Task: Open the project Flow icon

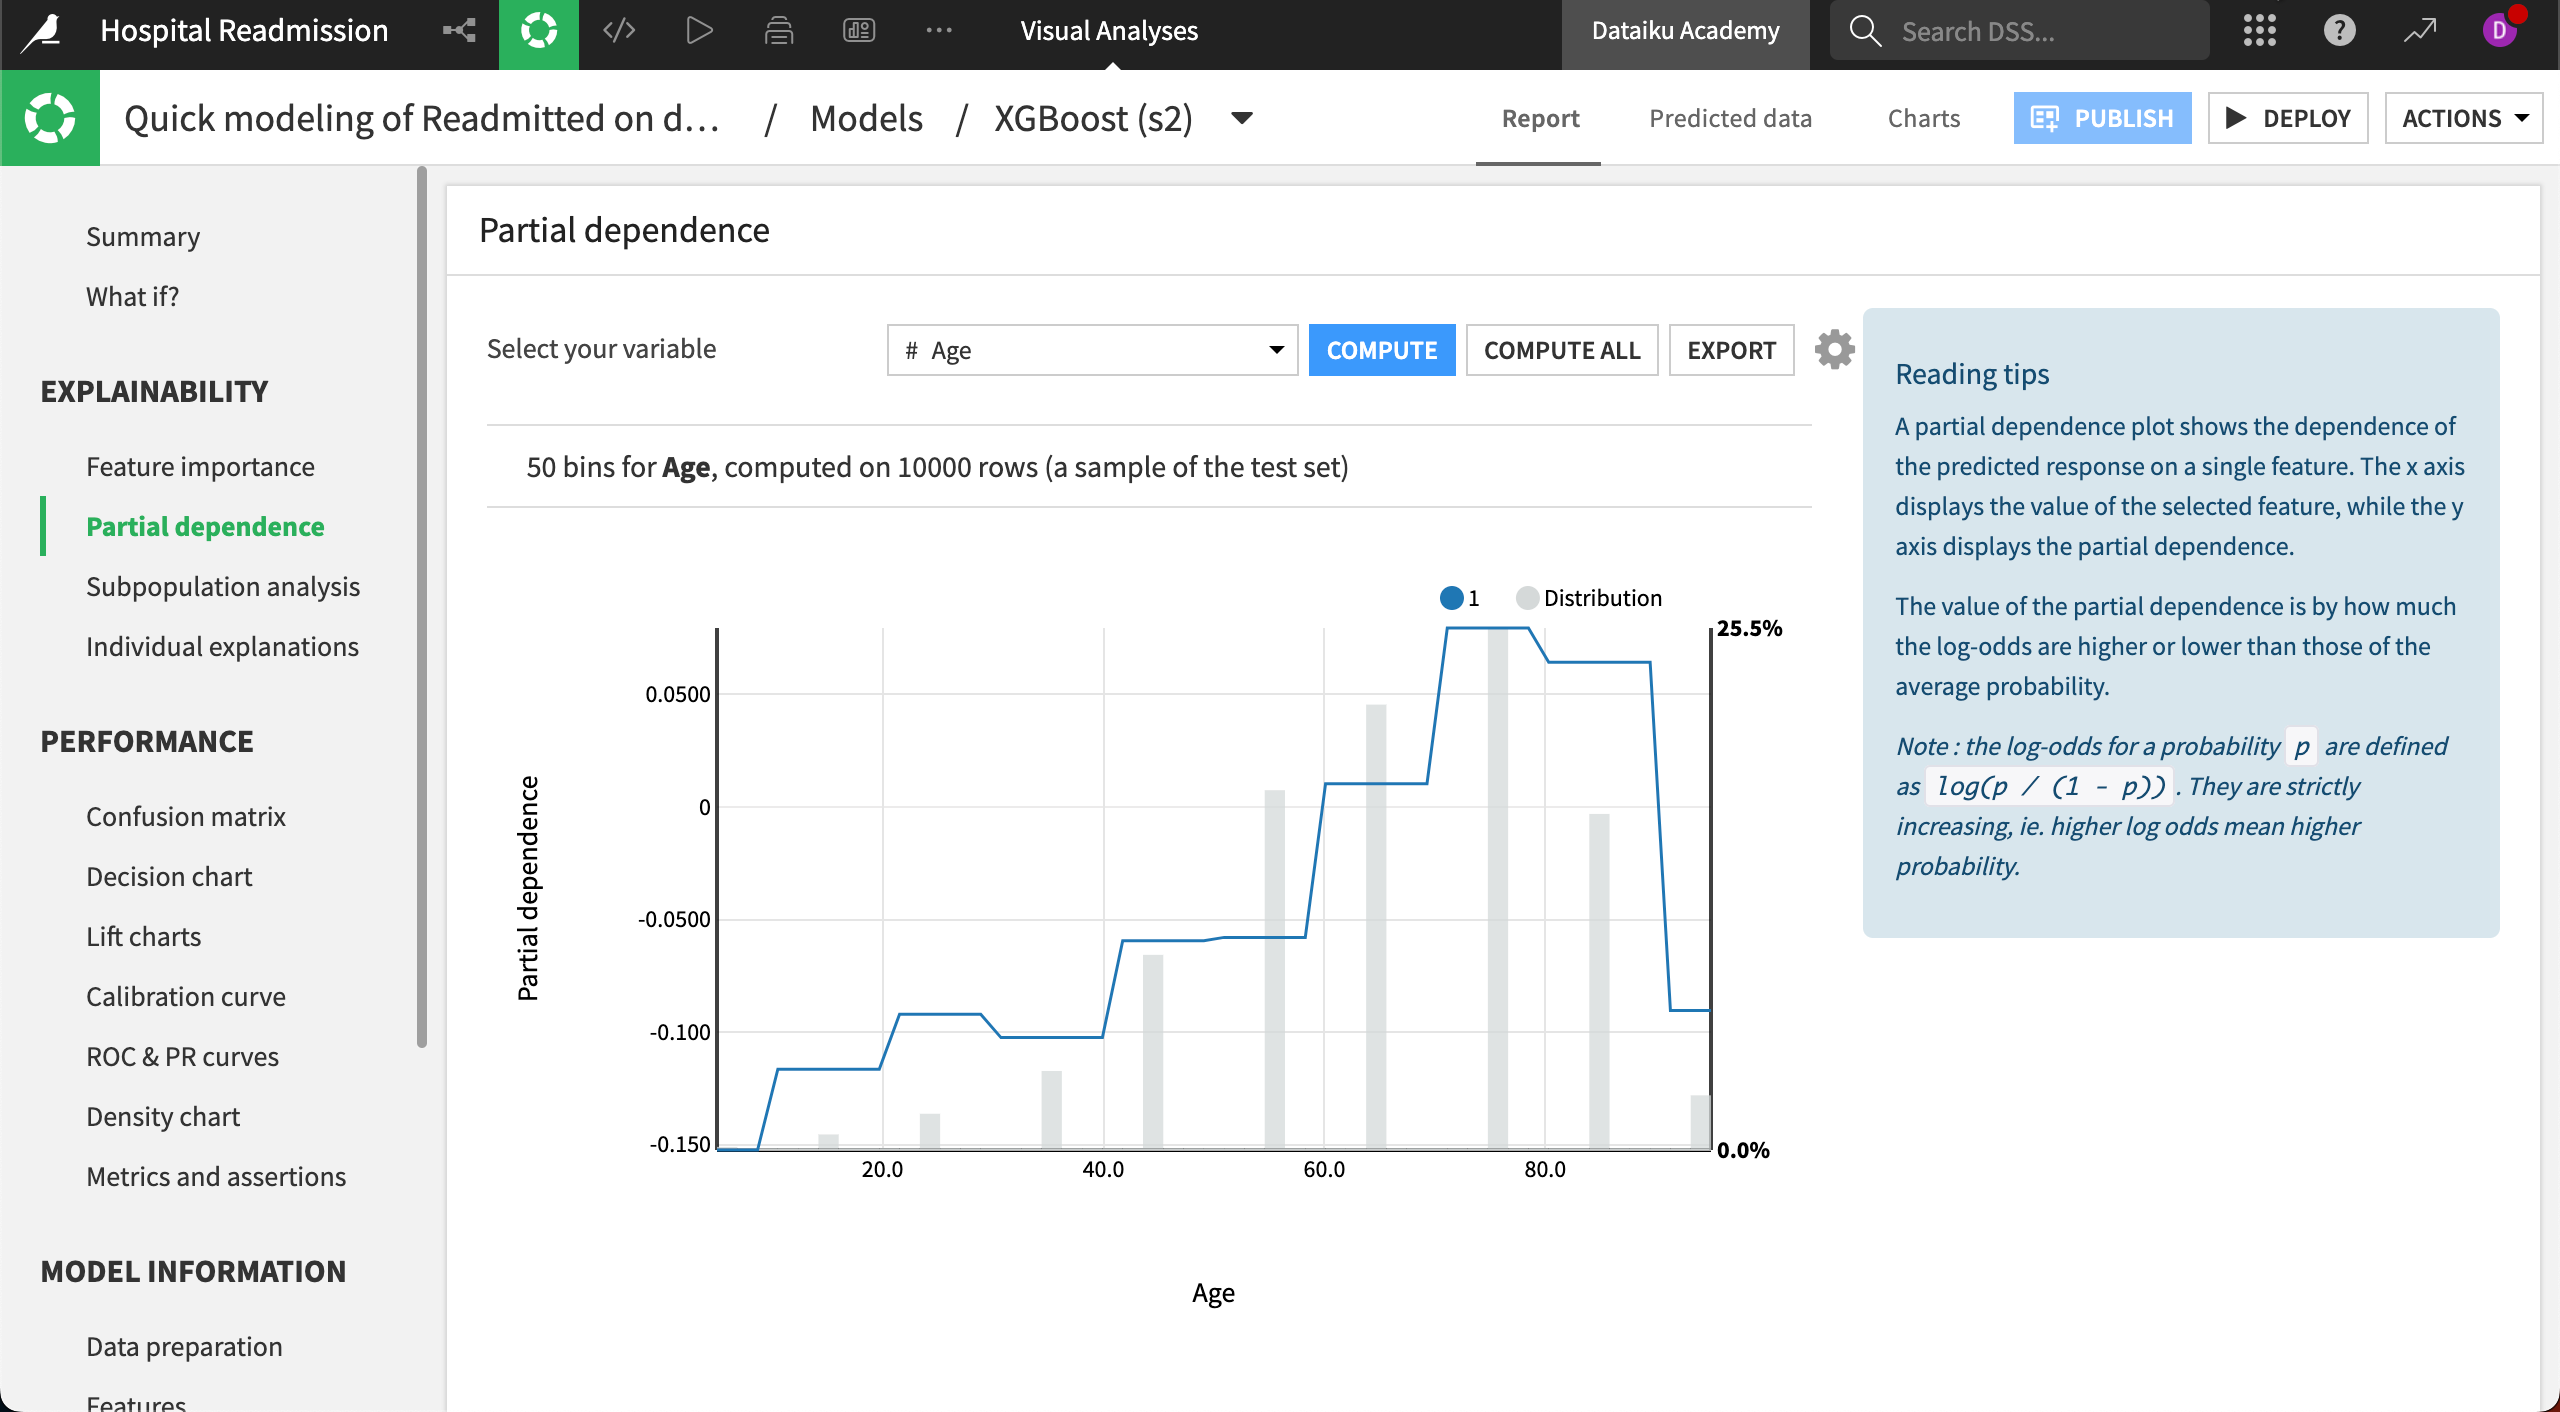Action: tap(458, 30)
